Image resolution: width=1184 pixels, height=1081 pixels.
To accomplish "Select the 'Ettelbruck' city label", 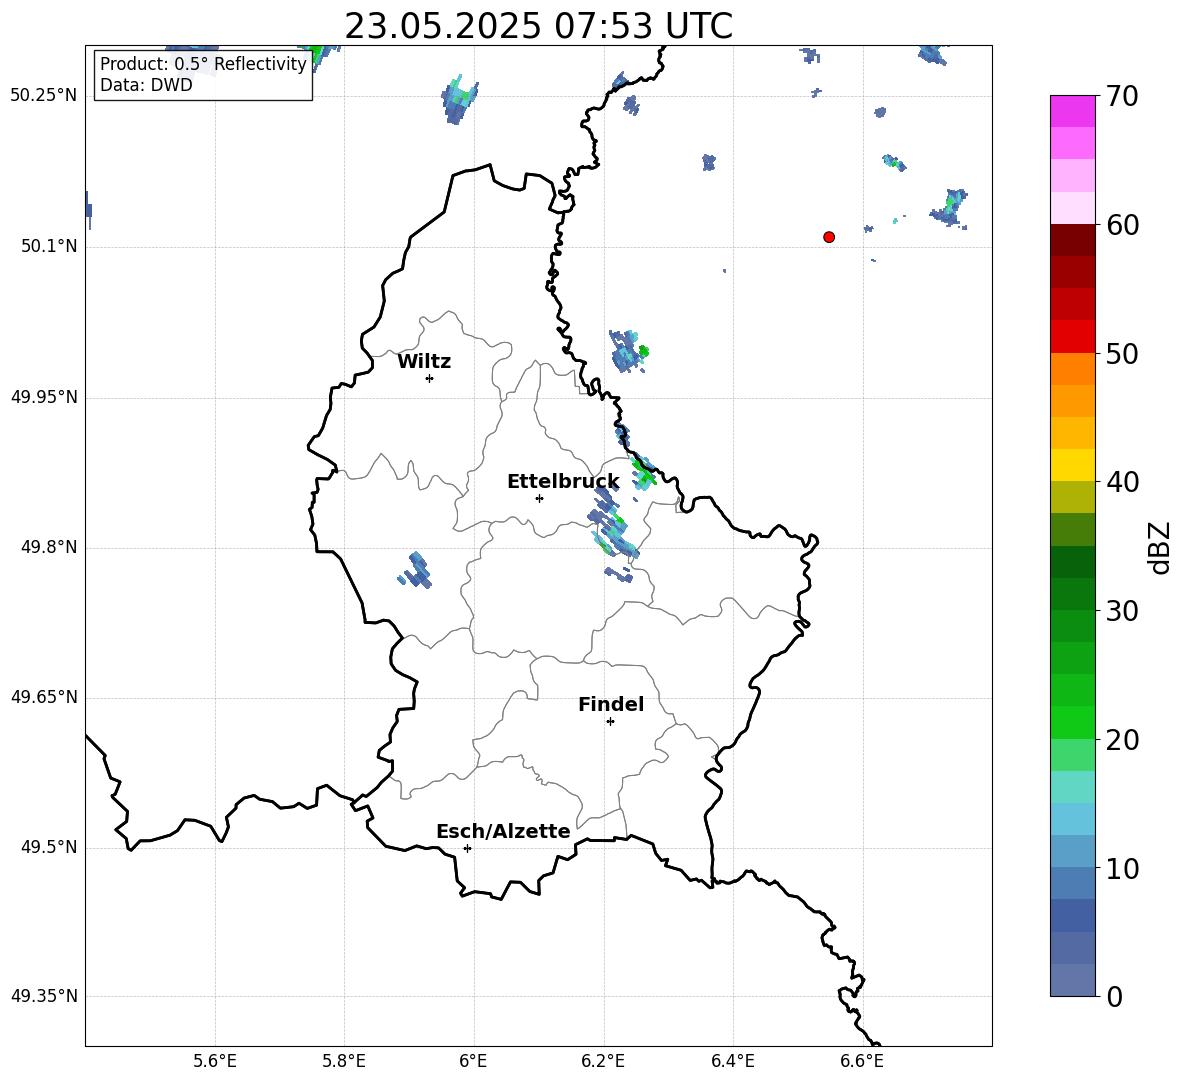I will [x=563, y=481].
